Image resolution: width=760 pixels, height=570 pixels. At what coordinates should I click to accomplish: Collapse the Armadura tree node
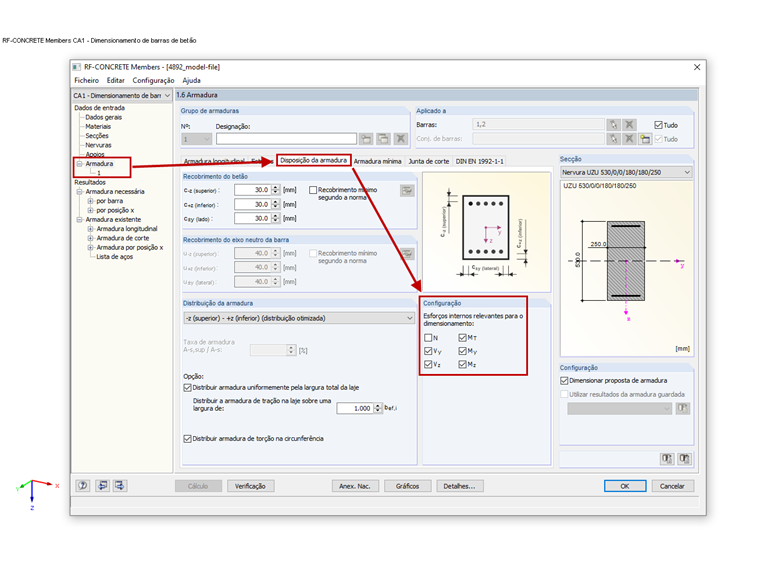pyautogui.click(x=79, y=164)
